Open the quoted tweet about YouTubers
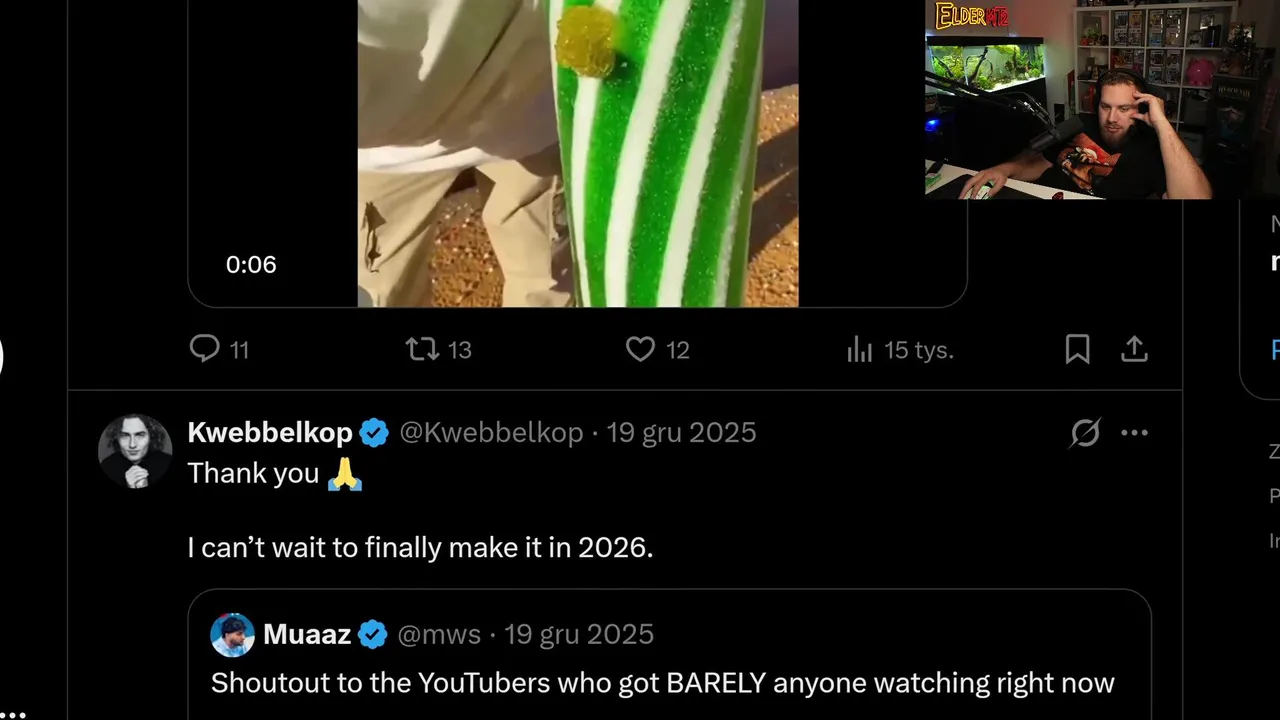The image size is (1280, 720). [662, 683]
